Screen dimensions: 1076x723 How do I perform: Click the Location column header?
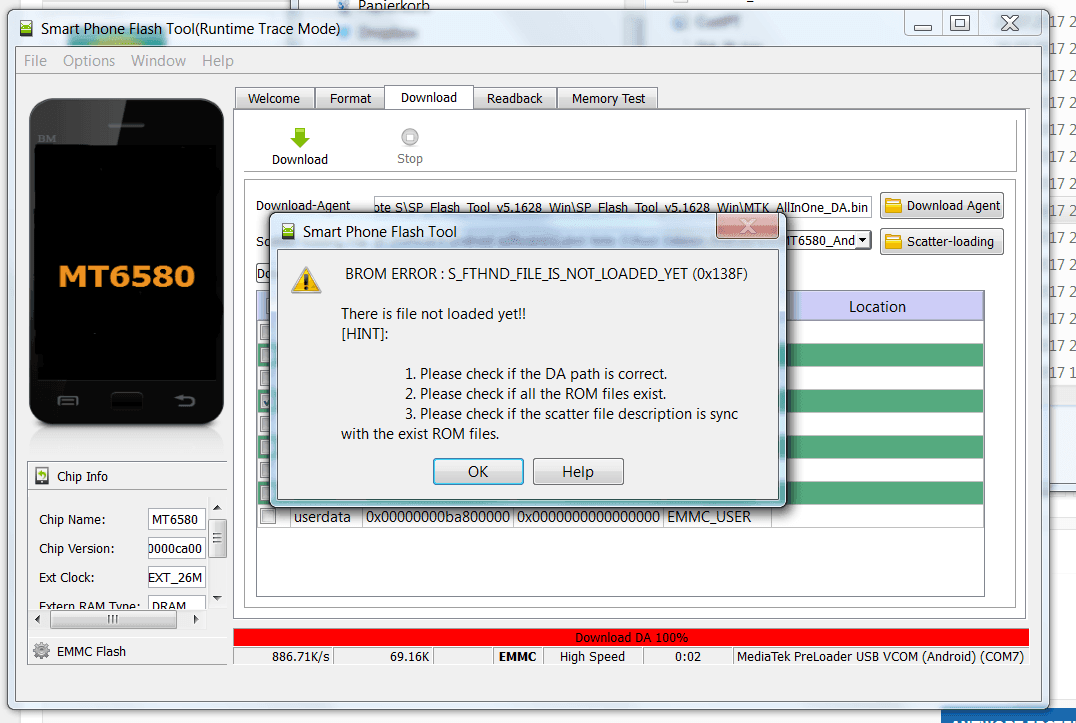(x=877, y=307)
